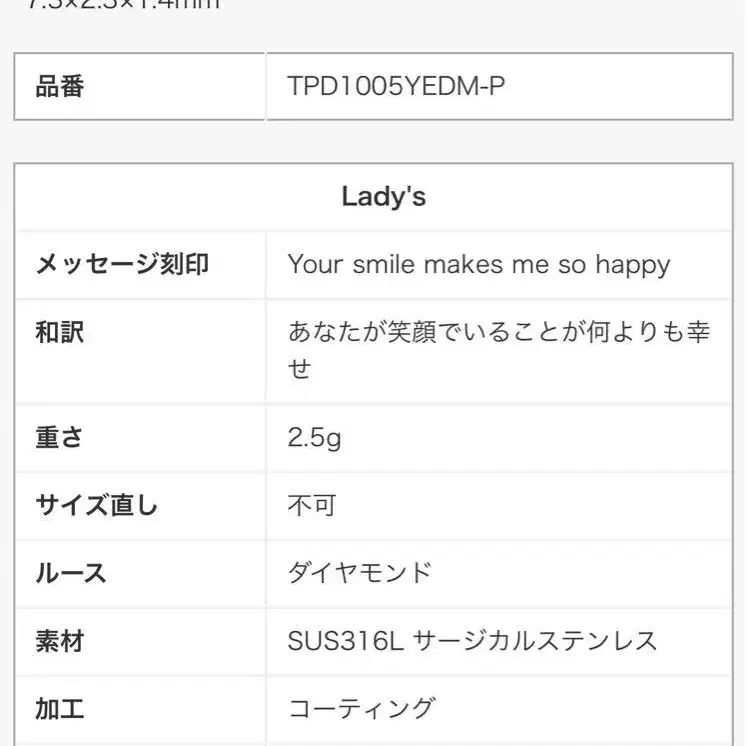Select the 和訳 row label
746x746 pixels.
pos(60,332)
